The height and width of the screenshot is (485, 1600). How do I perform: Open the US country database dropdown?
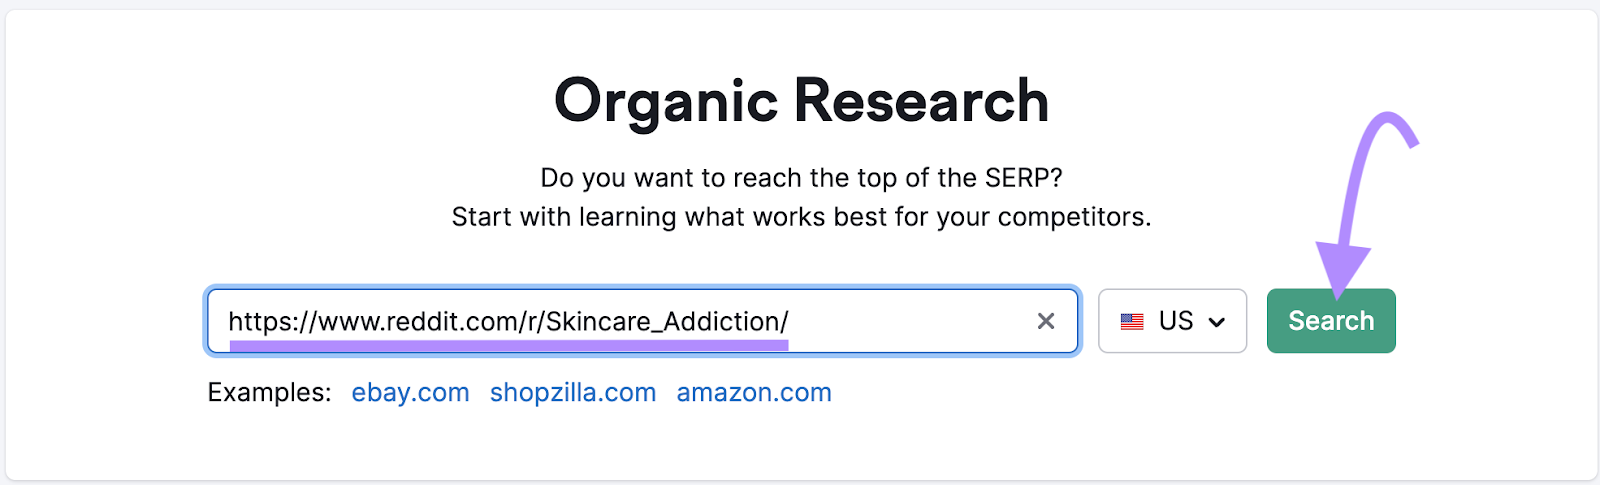(1172, 321)
